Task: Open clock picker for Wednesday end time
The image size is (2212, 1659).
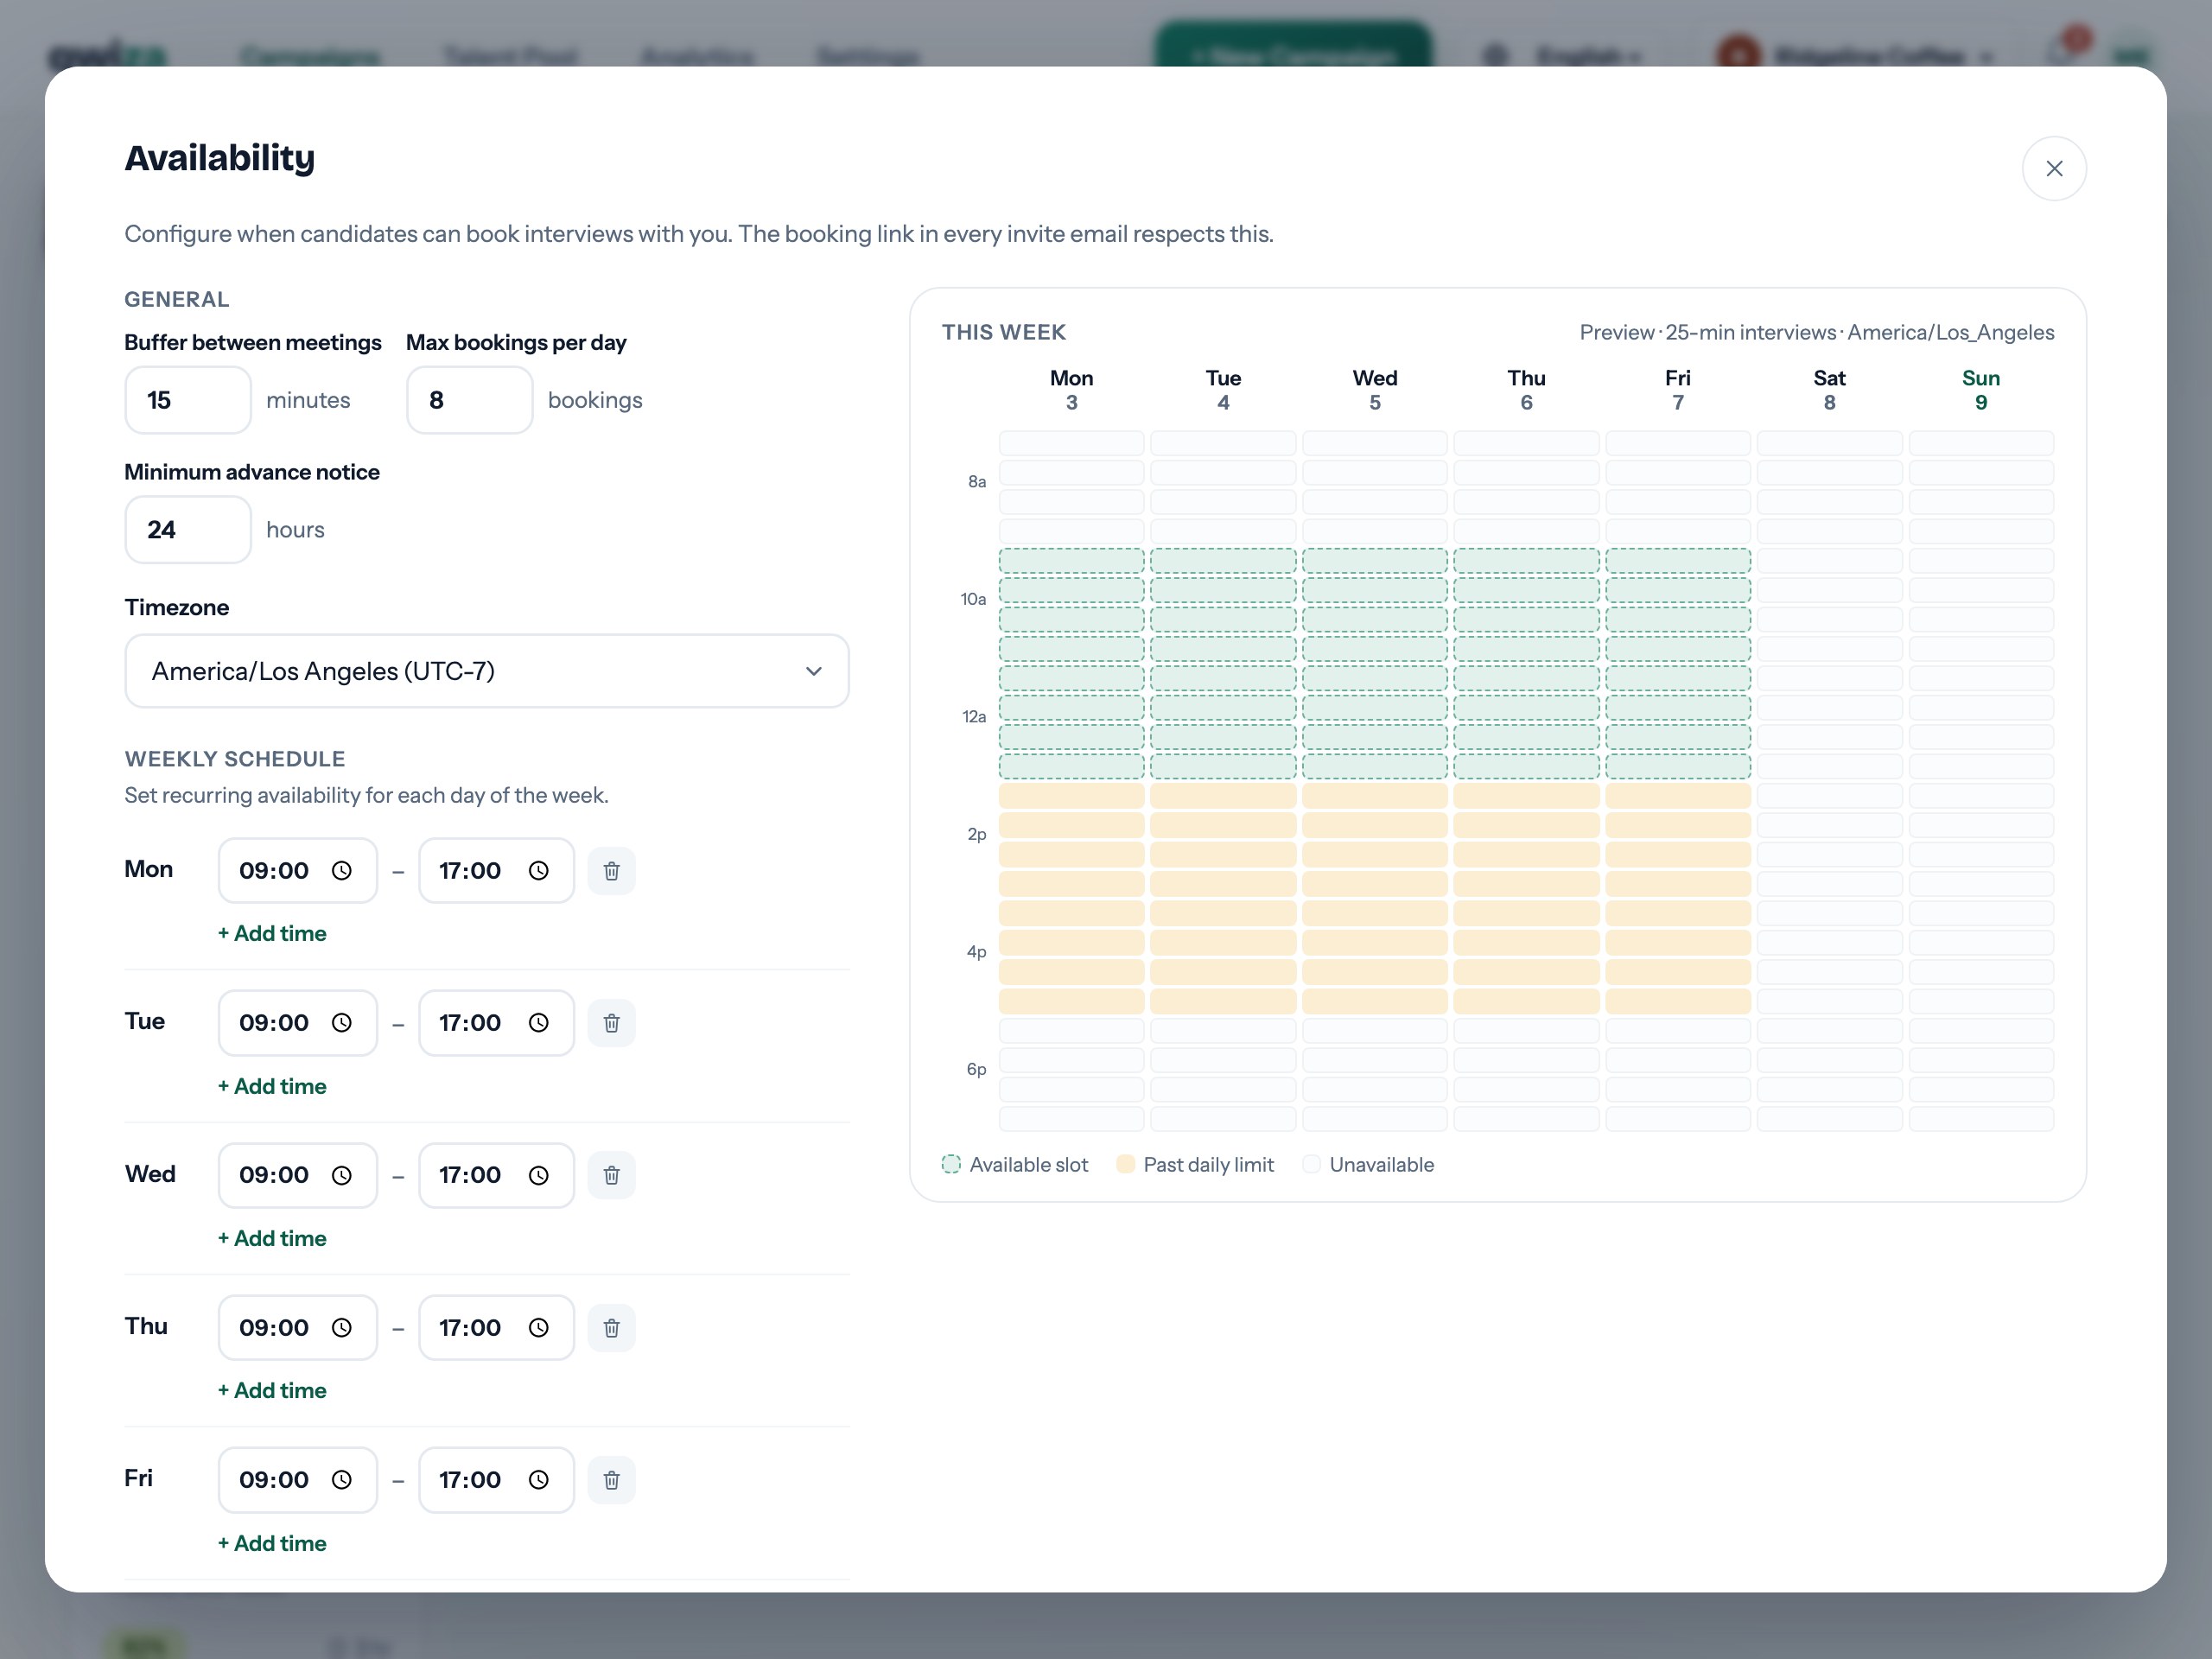Action: [x=539, y=1175]
